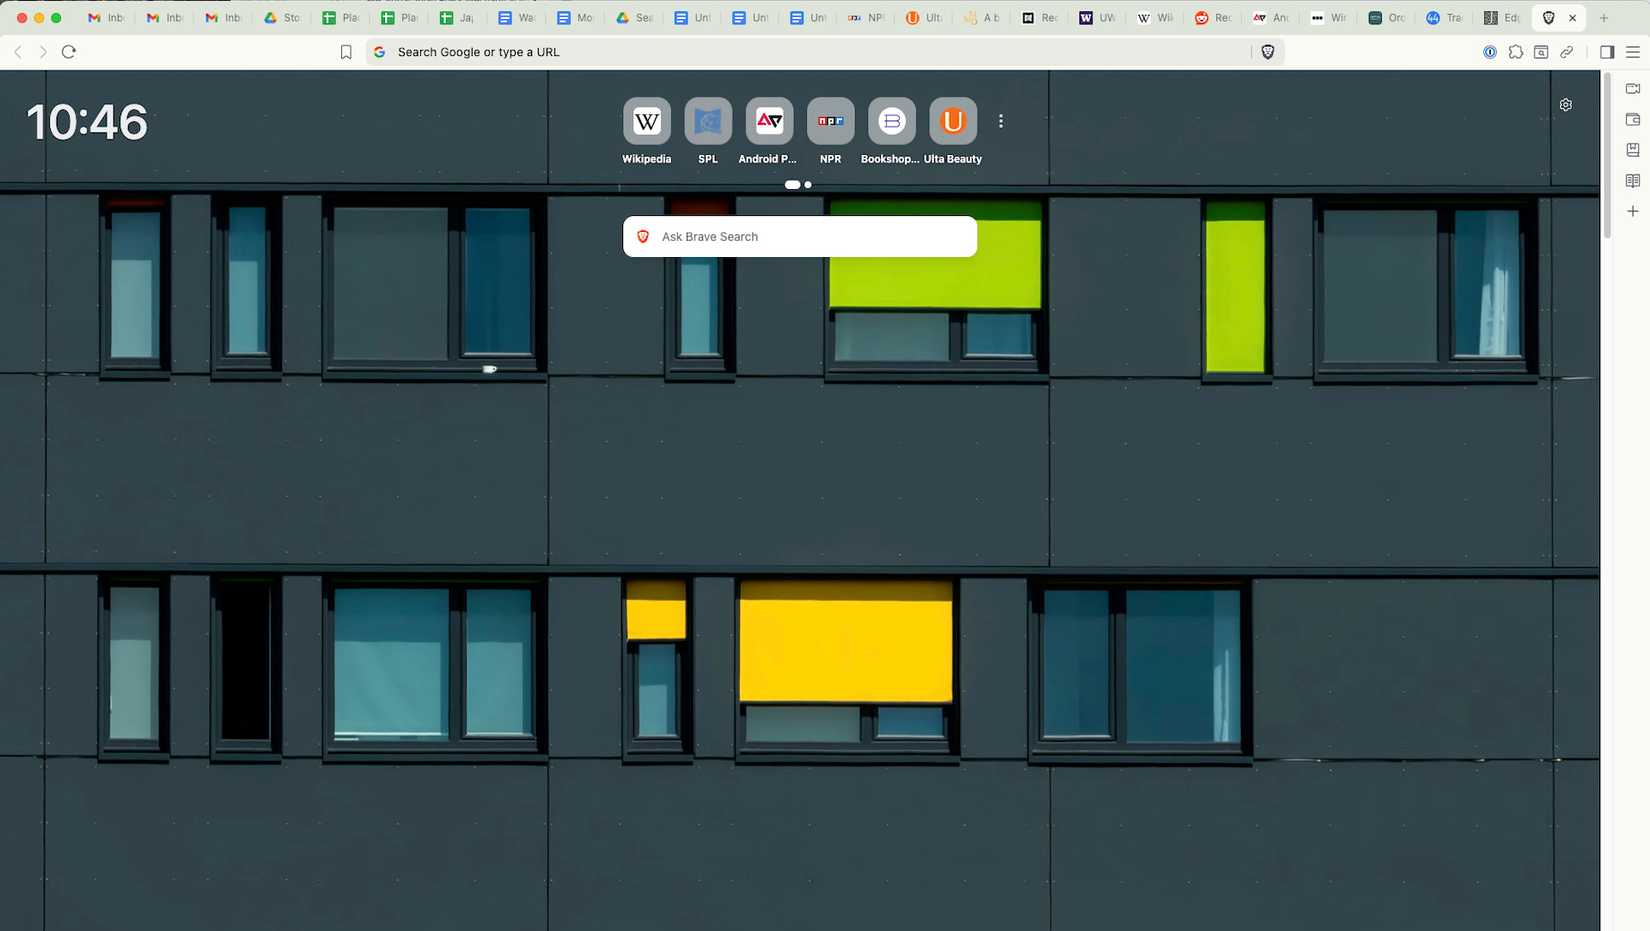Open the Brave hamburger main menu

pos(1633,52)
